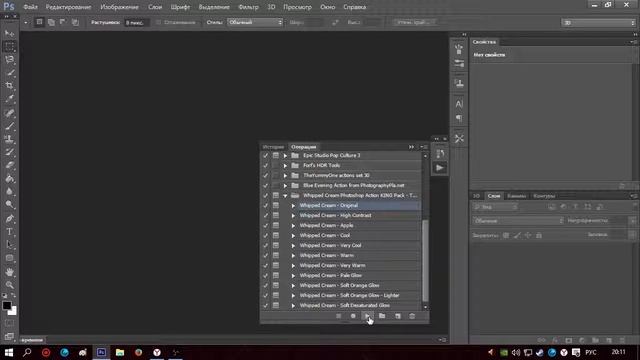This screenshot has height=360, width=640.
Task: Open File Explorer from taskbar
Action: pos(120,352)
